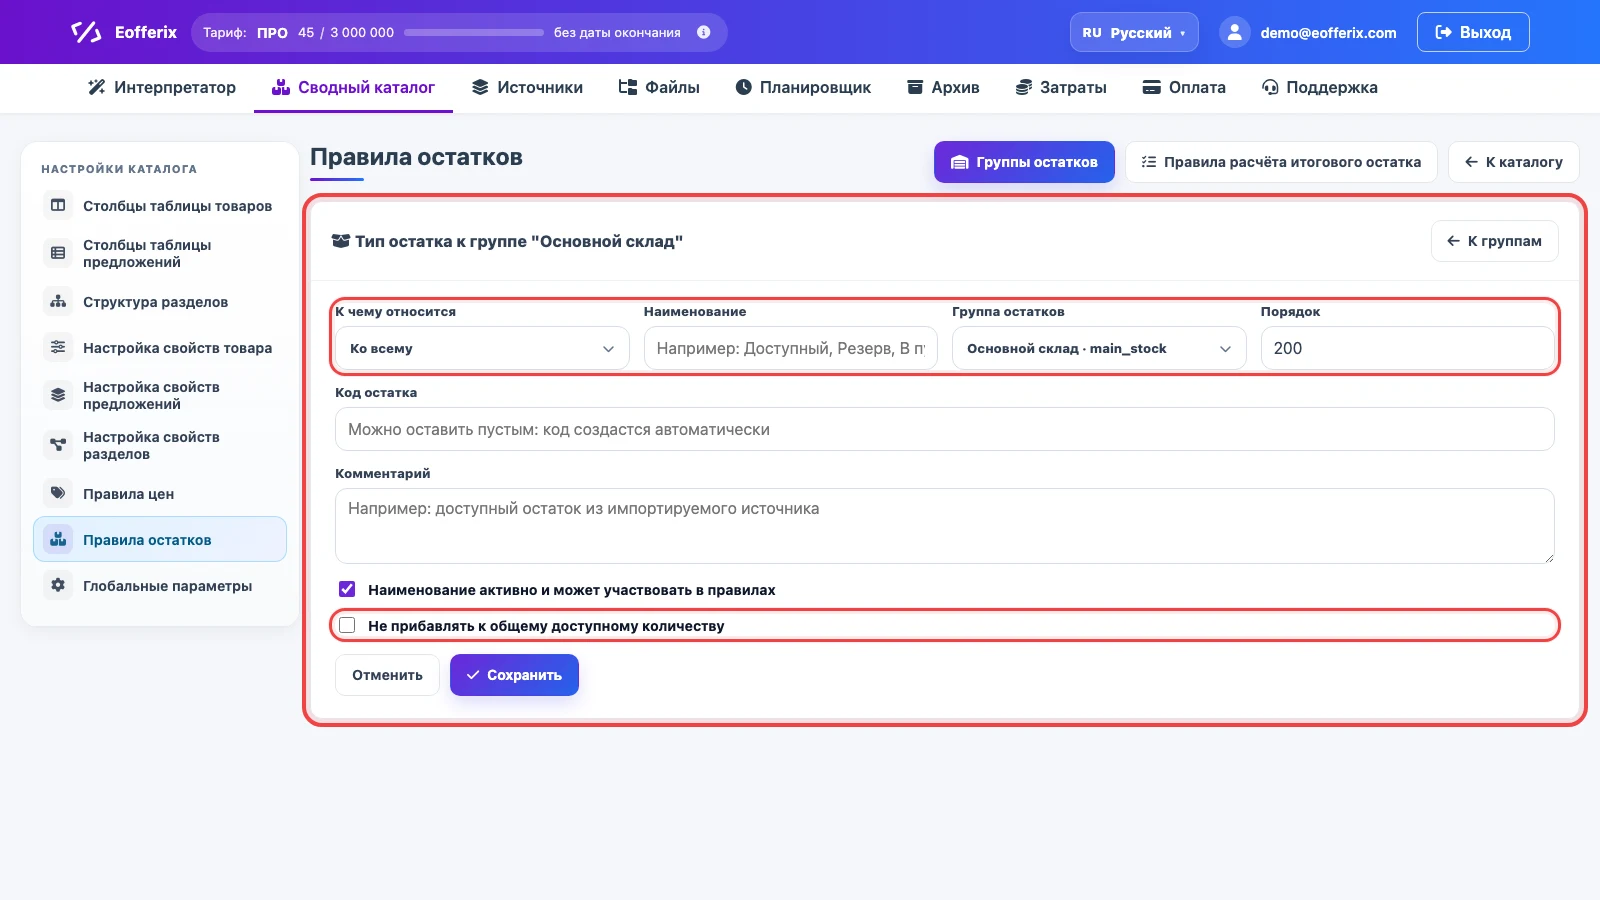Click the boxes icon beside Правила остатков
Screen dimensions: 1600x900
(58, 539)
